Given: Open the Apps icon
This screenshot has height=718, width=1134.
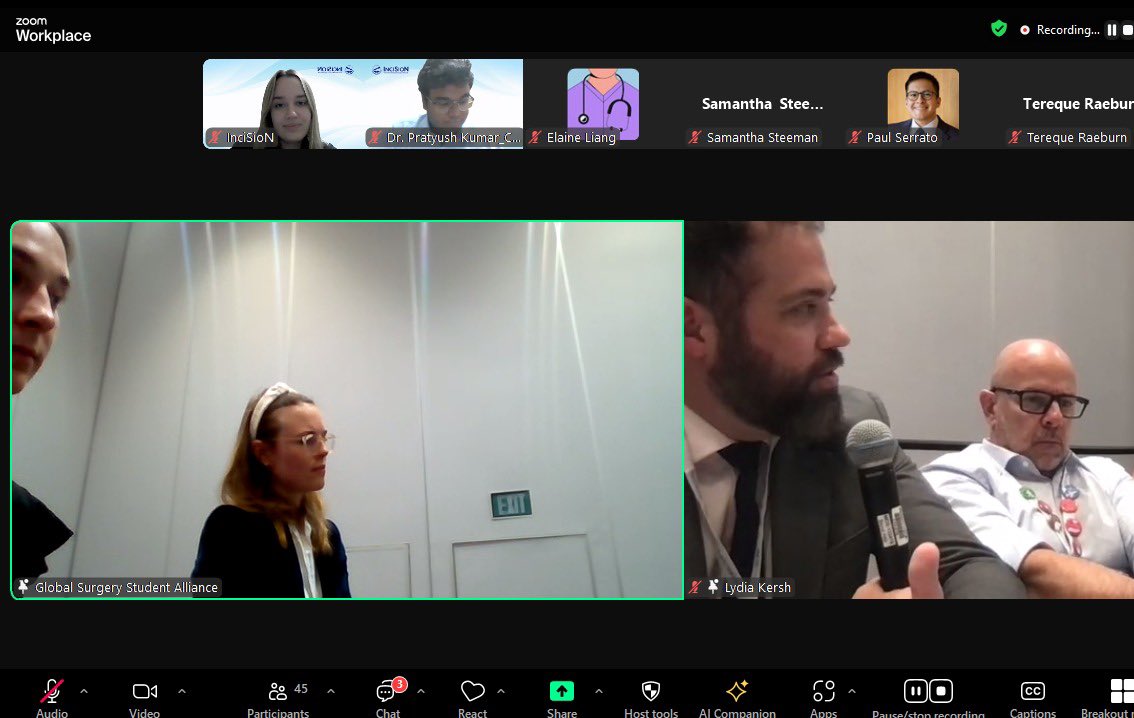Looking at the screenshot, I should click(x=823, y=691).
